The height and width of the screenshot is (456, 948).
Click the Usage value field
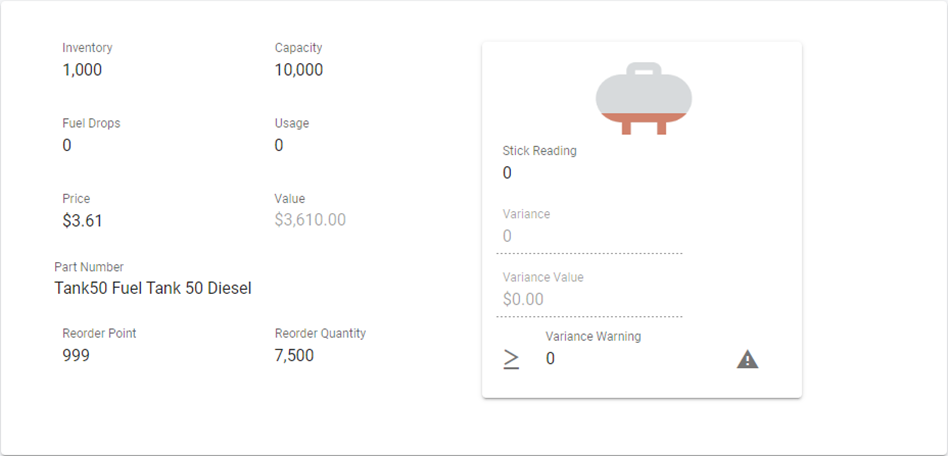click(279, 145)
